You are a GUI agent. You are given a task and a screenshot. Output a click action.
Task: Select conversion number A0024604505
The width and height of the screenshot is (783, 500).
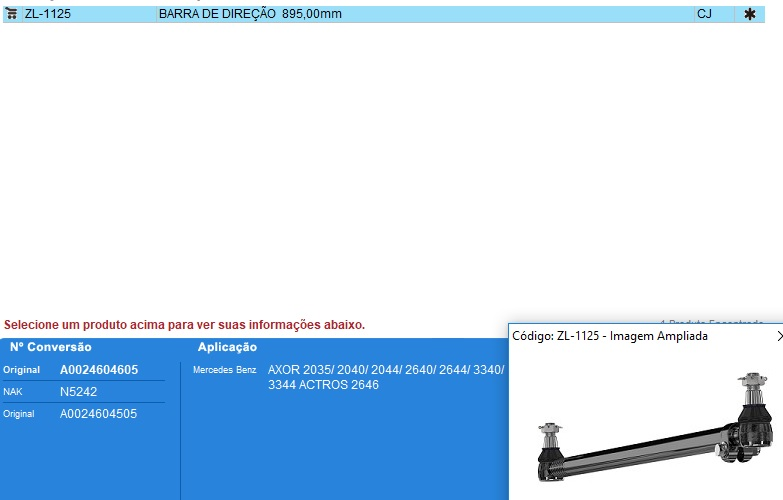pyautogui.click(x=99, y=414)
